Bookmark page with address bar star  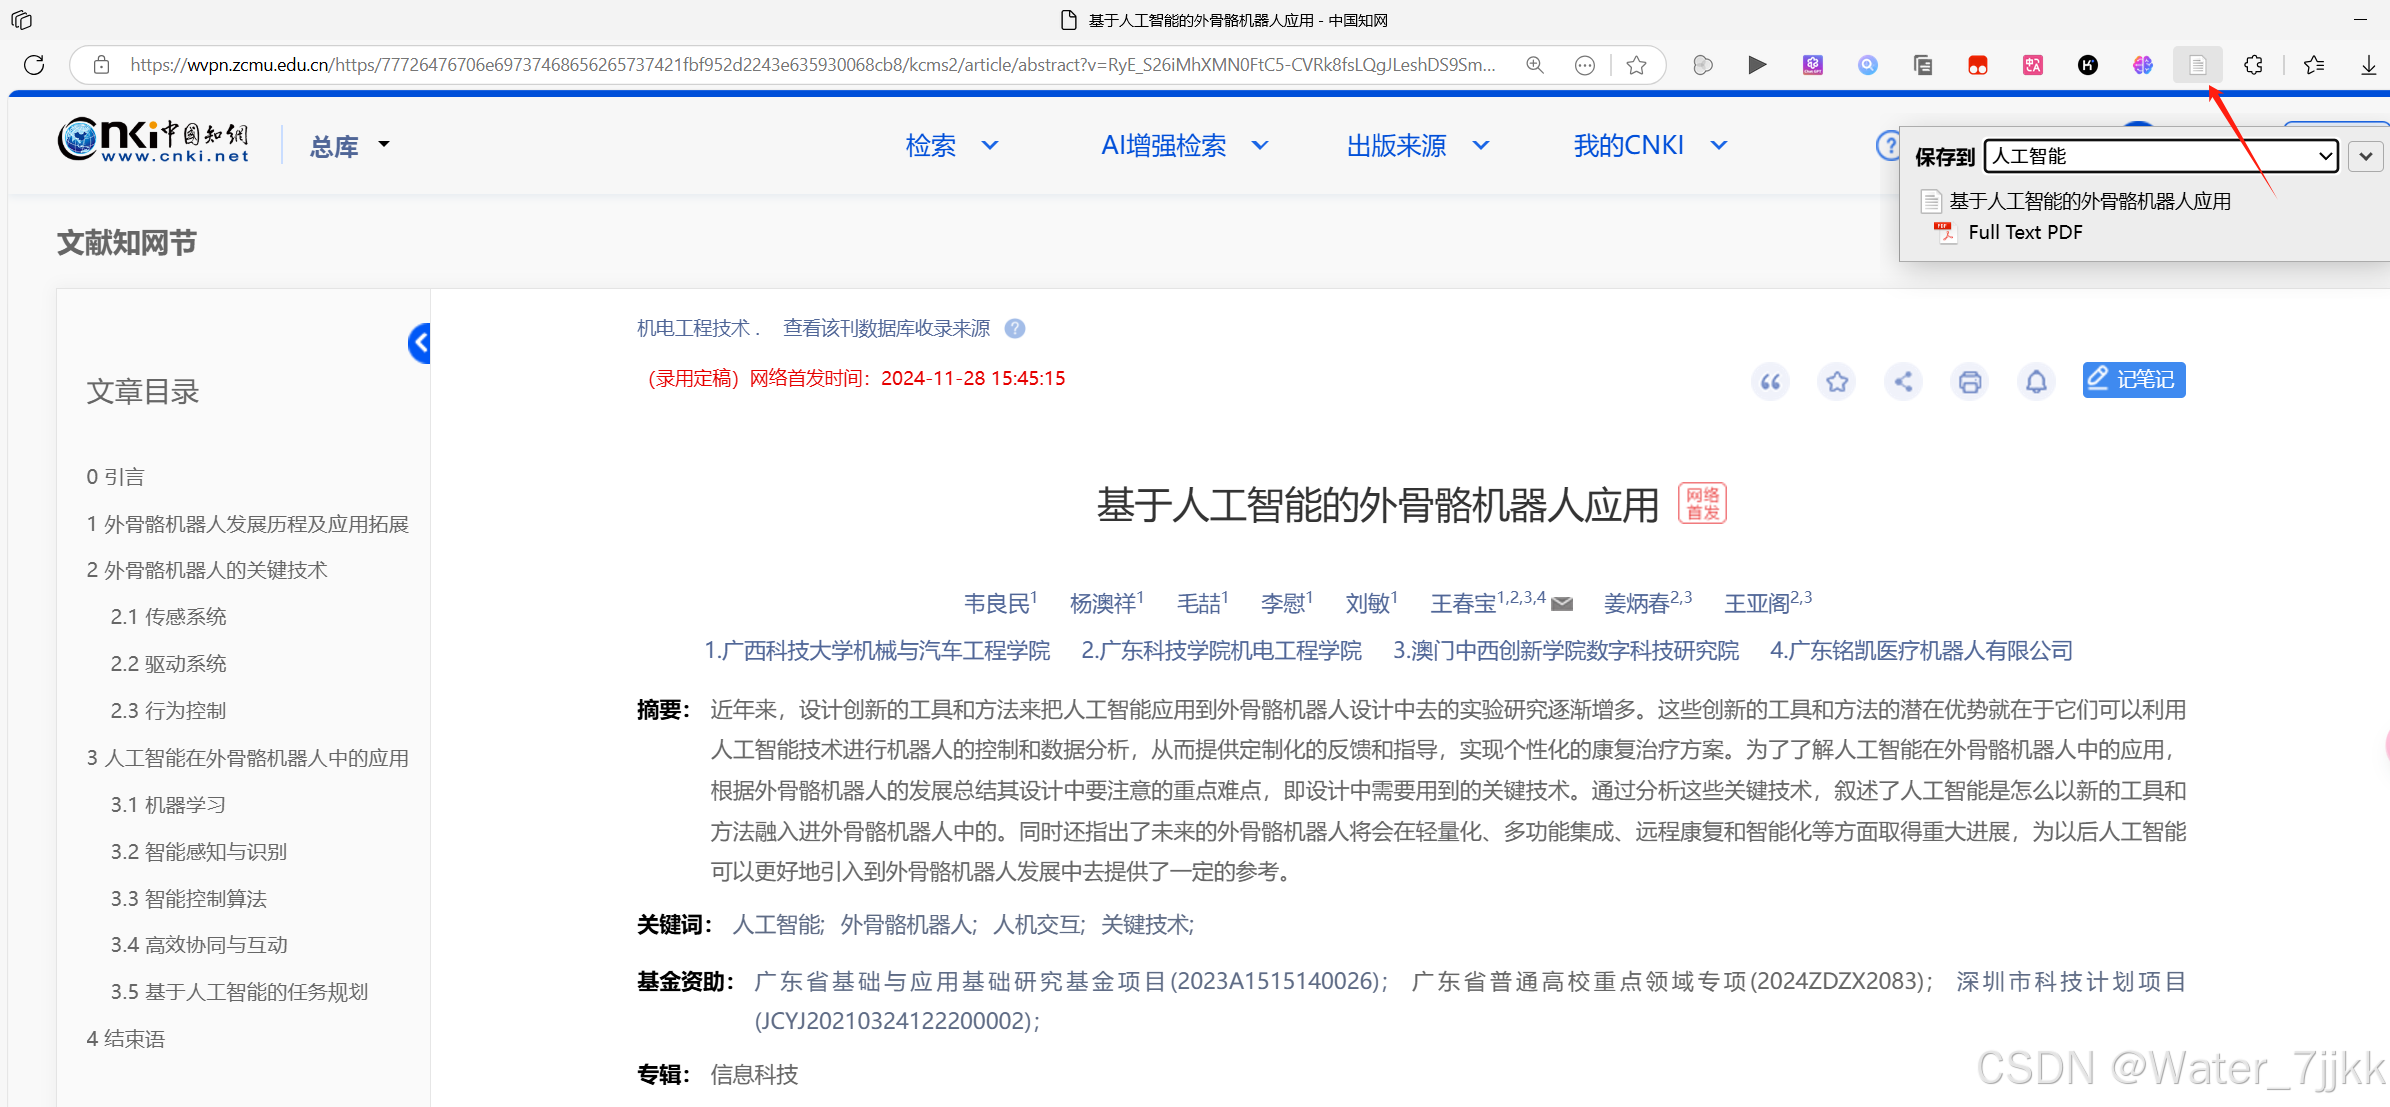[x=1636, y=65]
